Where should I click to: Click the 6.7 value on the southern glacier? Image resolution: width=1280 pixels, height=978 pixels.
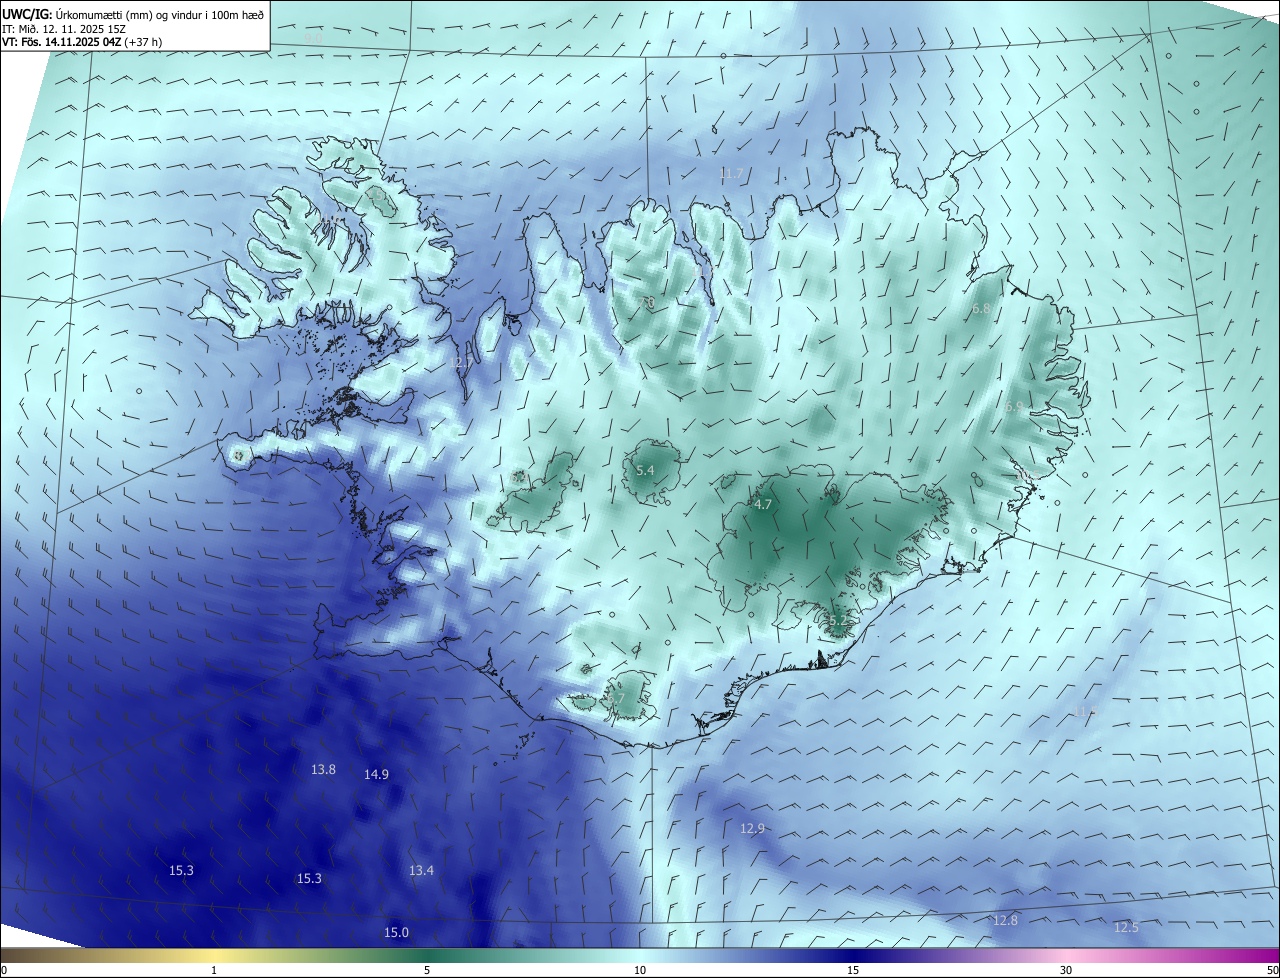click(615, 699)
